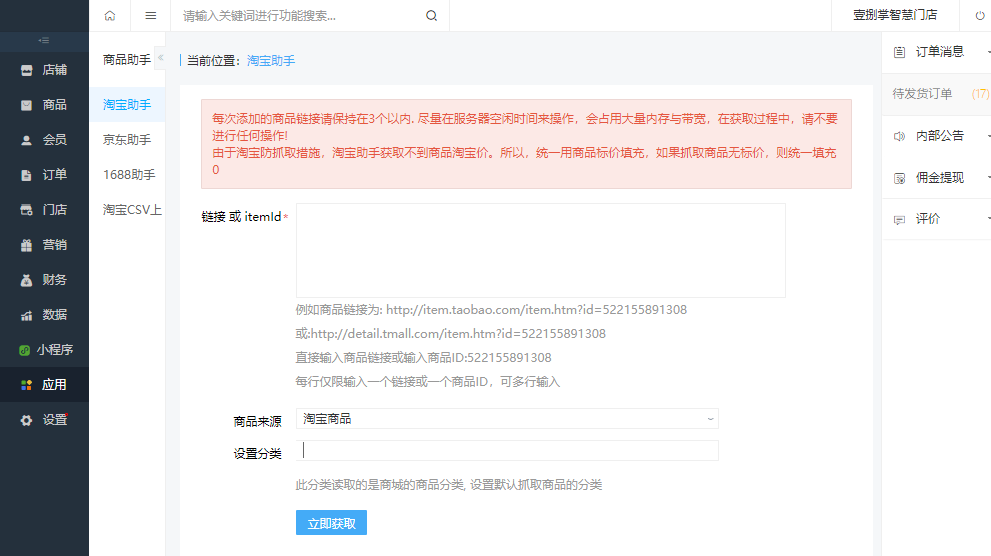The image size is (991, 556).
Task: Select 京东助手 submenu tab
Action: 127,140
